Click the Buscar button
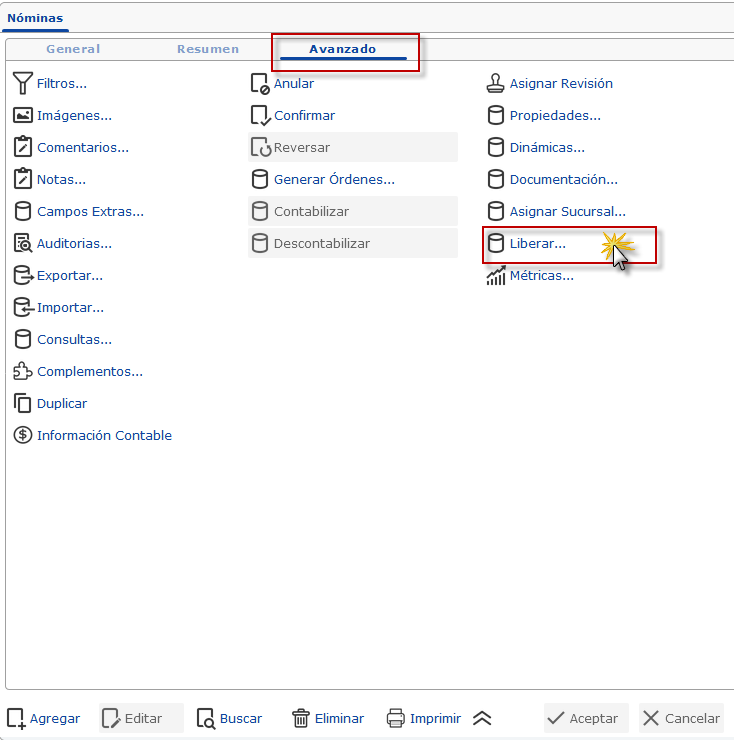The width and height of the screenshot is (734, 740). click(229, 718)
